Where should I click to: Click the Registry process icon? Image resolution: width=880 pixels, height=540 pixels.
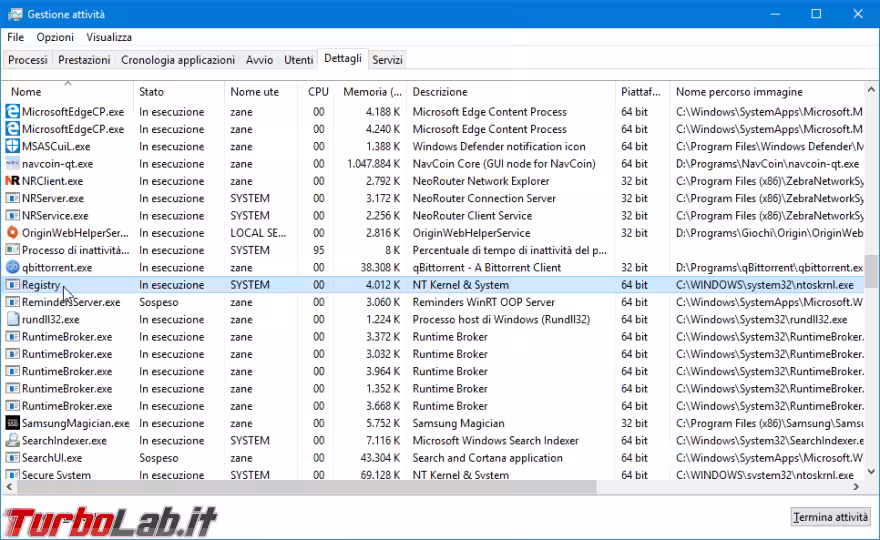point(12,285)
